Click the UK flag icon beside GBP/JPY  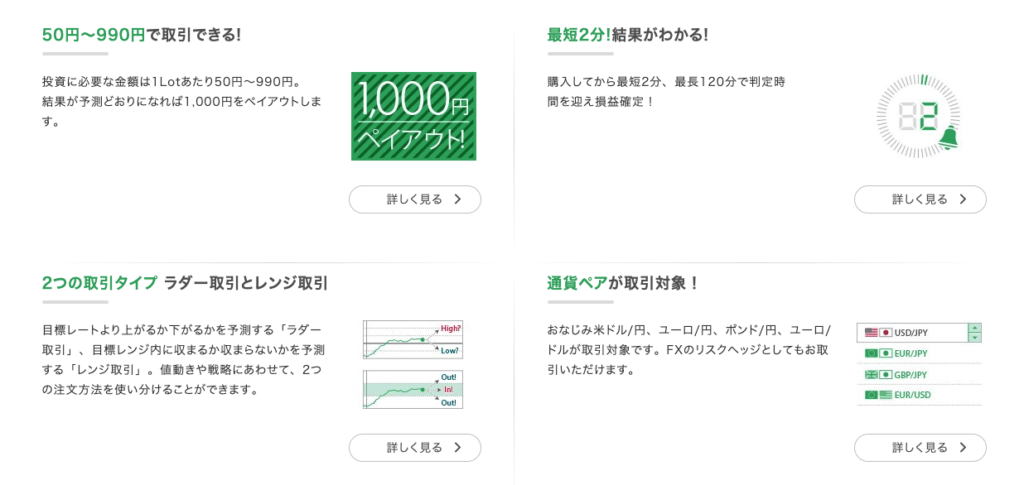(x=871, y=375)
